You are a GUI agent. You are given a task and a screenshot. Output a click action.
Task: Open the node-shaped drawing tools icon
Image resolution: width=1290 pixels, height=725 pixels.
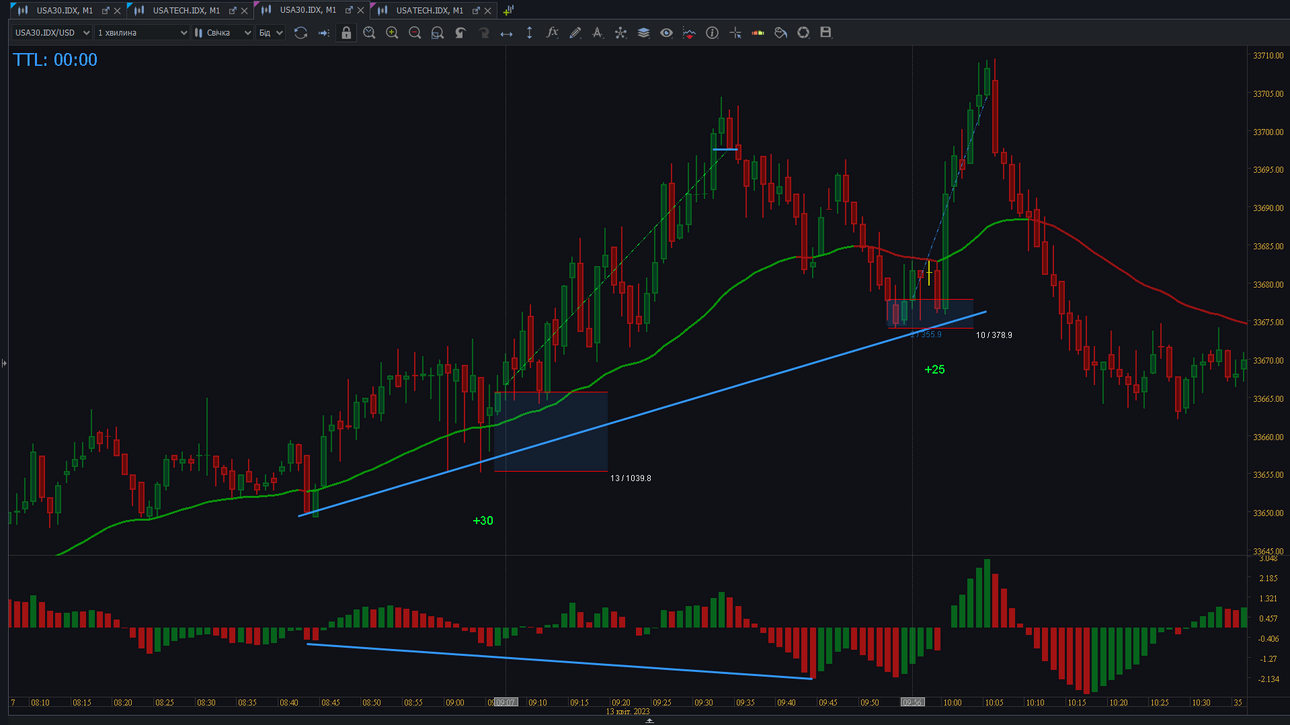click(620, 33)
